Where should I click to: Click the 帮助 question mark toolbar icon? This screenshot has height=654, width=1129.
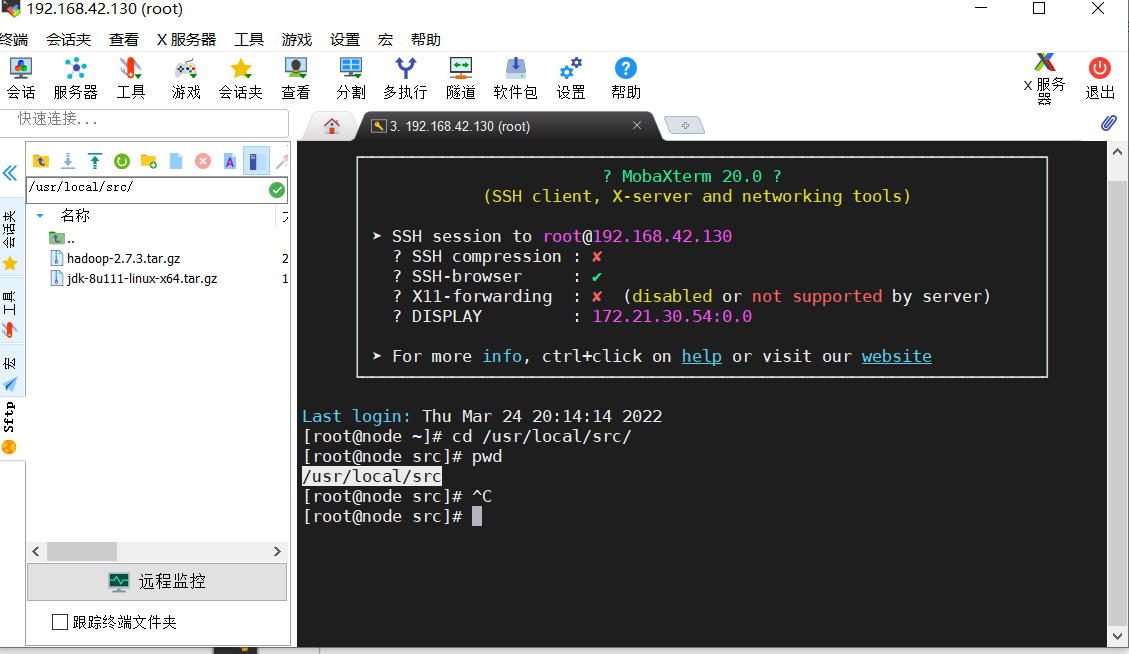[x=626, y=78]
